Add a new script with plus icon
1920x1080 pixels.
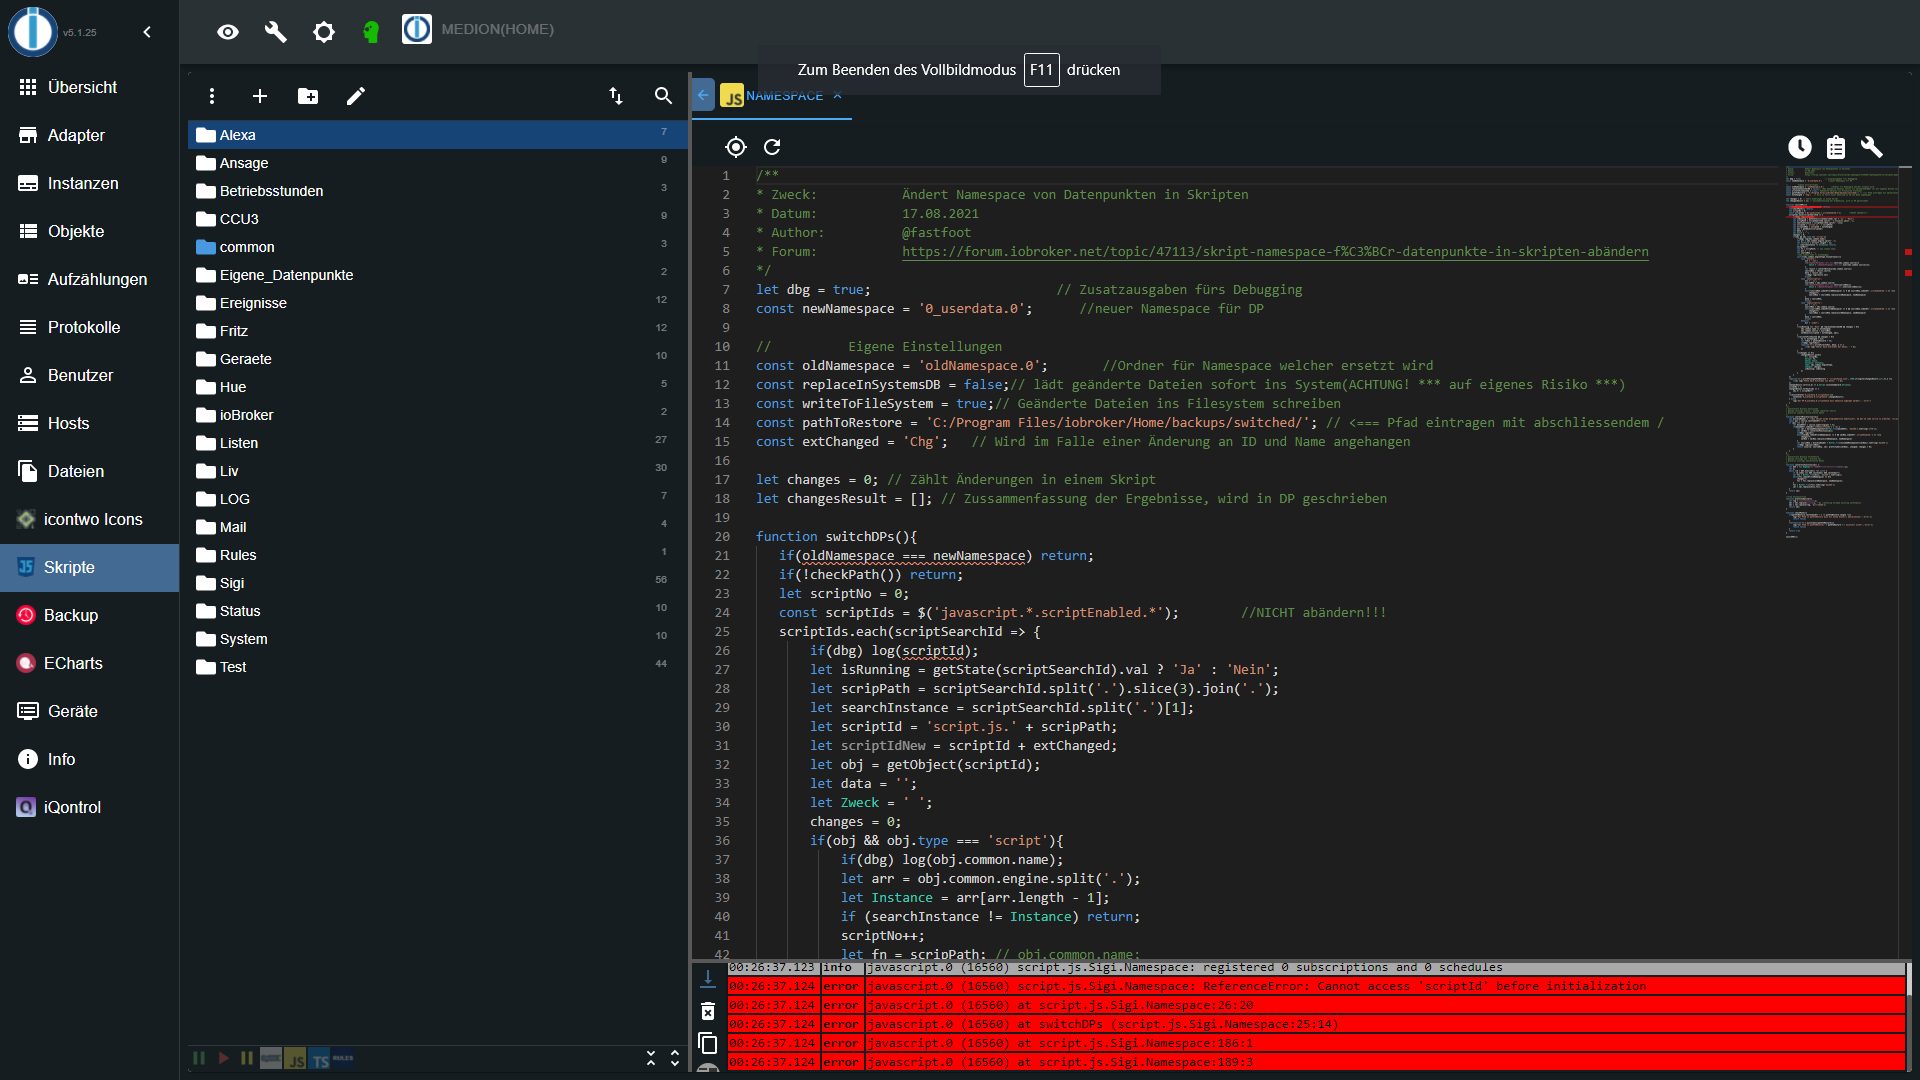[x=260, y=96]
